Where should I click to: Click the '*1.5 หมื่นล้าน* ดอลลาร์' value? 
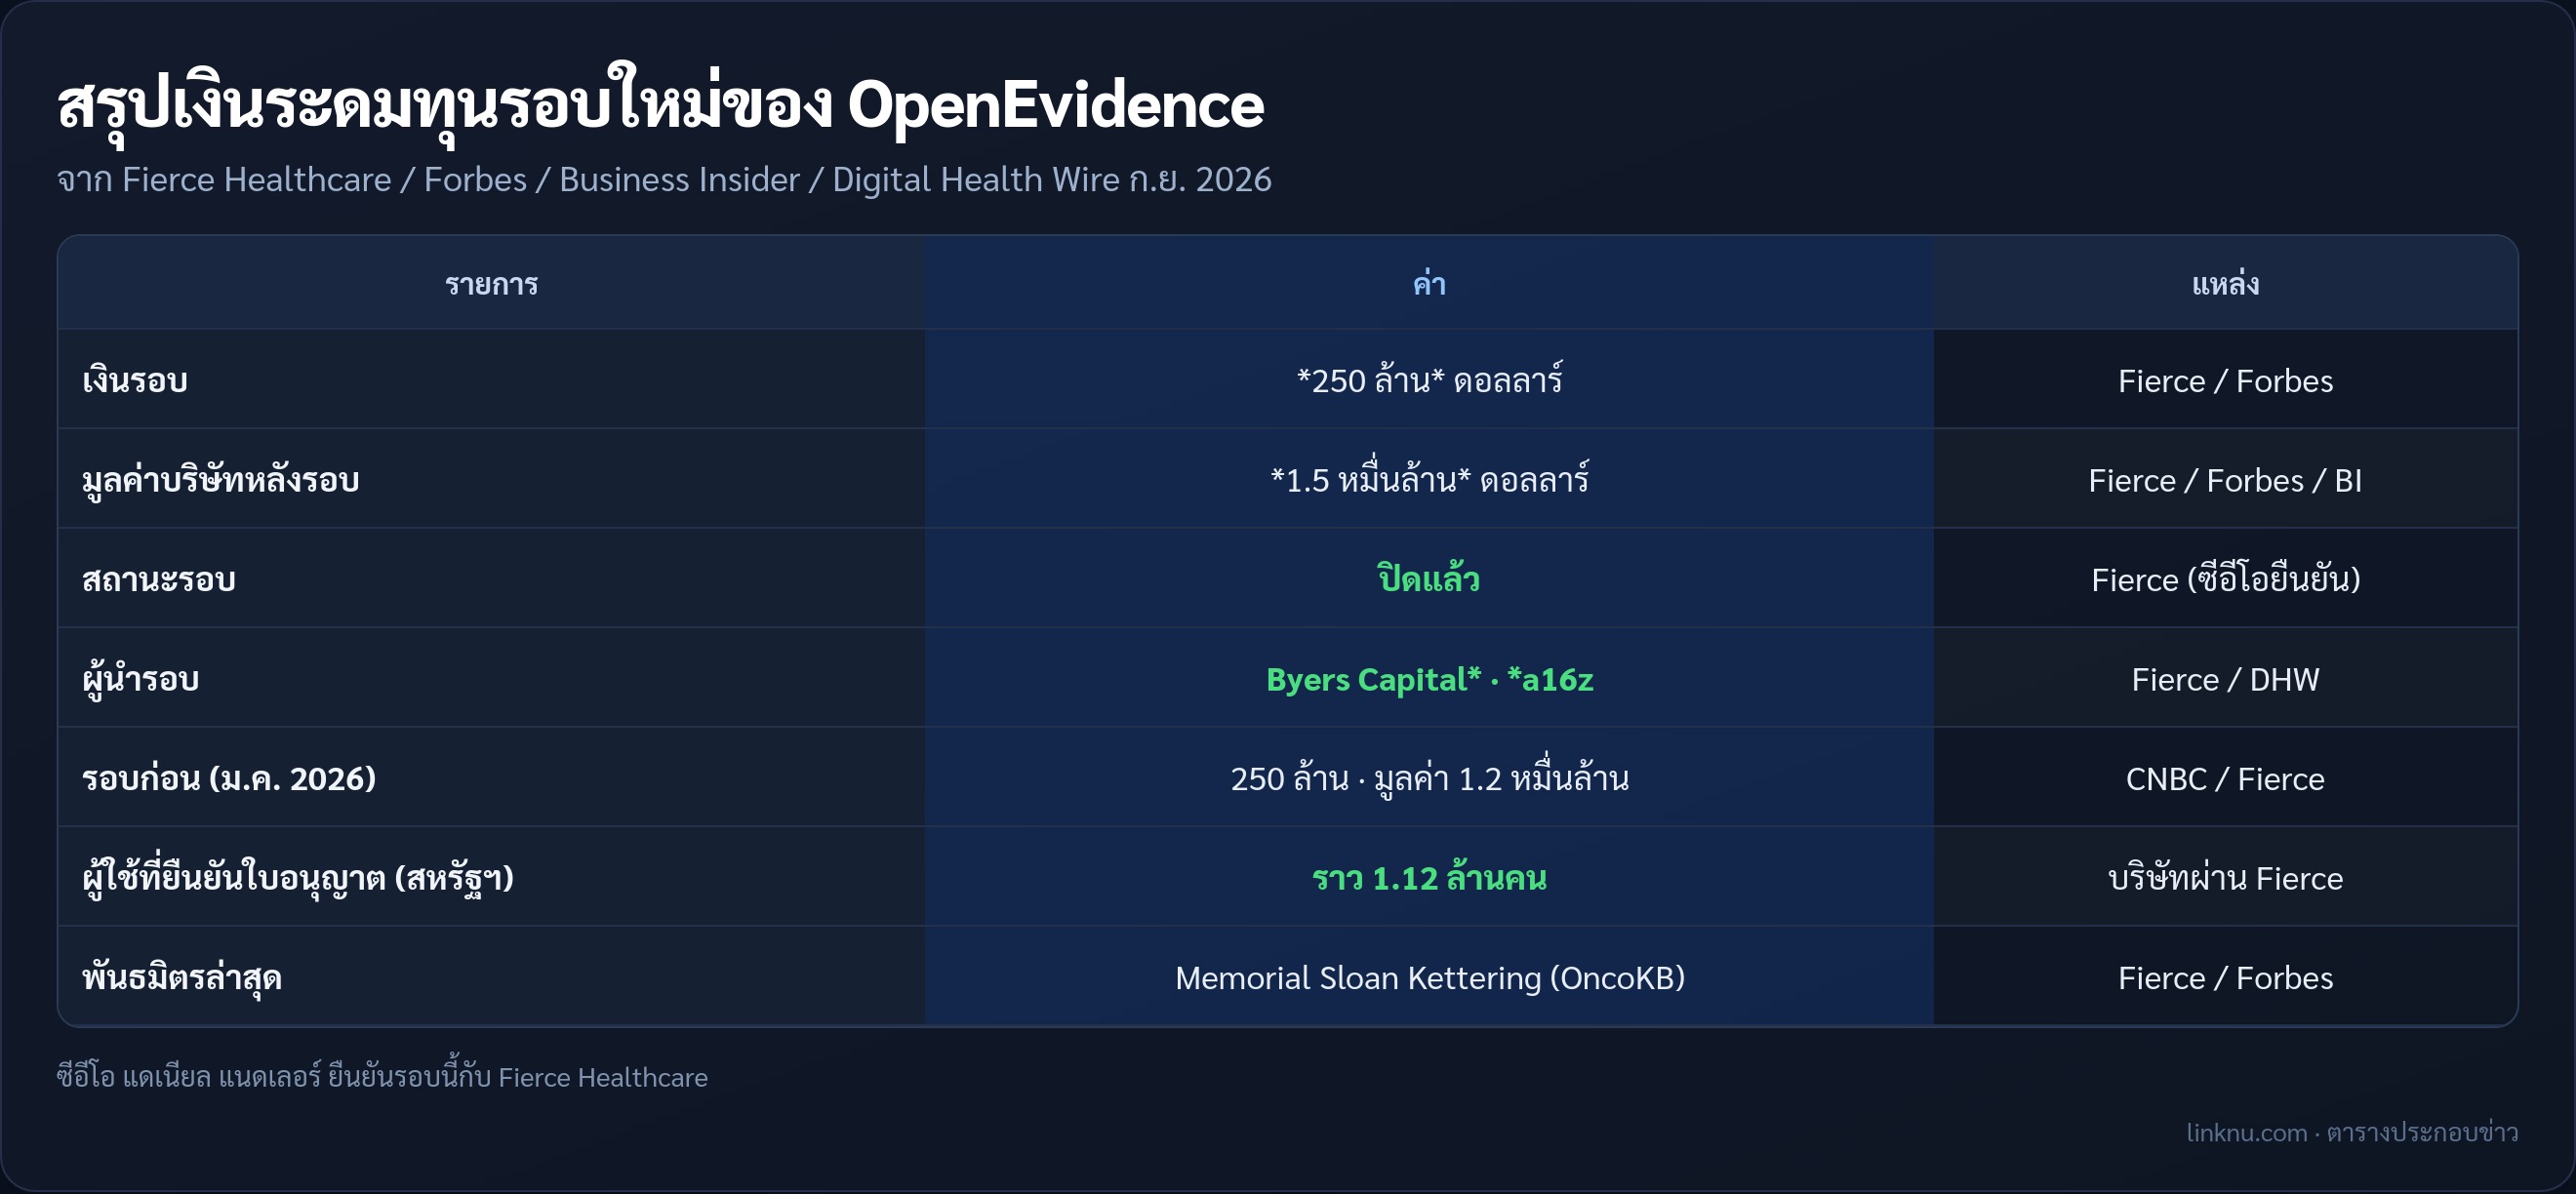(x=1429, y=479)
